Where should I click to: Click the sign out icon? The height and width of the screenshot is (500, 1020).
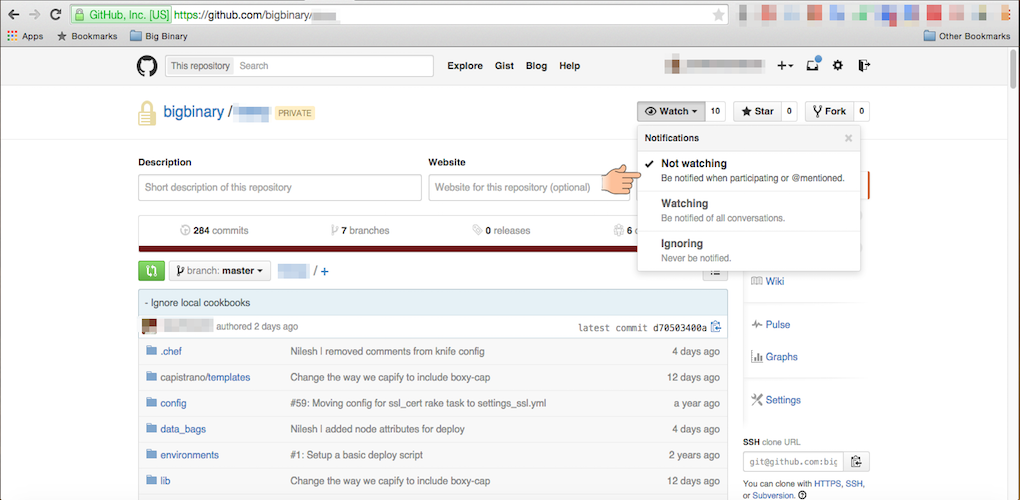864,65
